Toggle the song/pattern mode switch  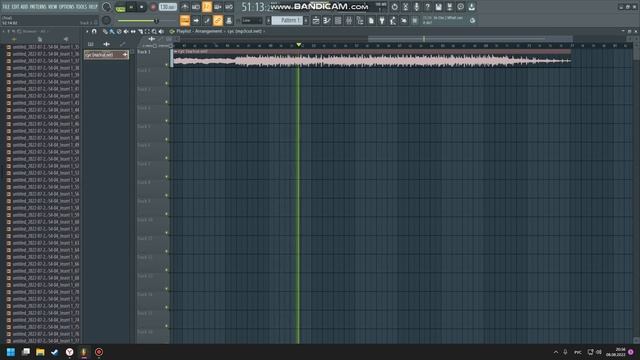120,8
